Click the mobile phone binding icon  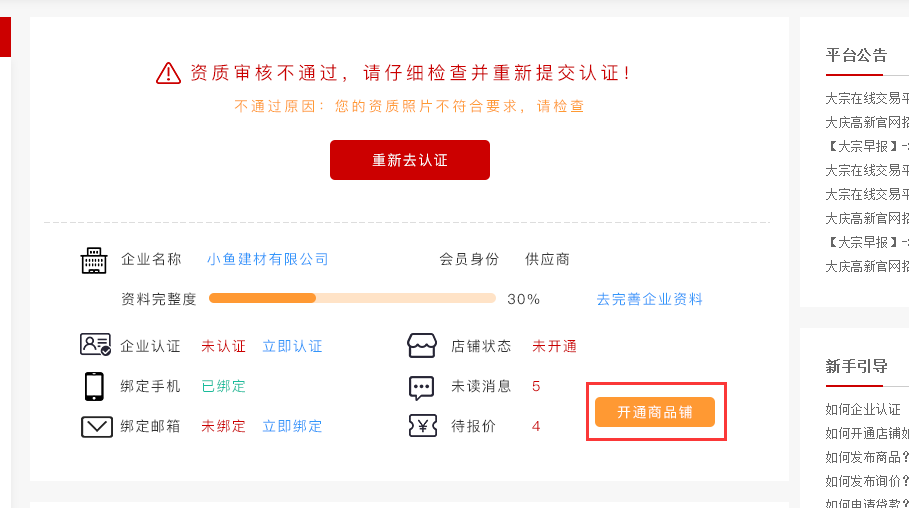94,386
